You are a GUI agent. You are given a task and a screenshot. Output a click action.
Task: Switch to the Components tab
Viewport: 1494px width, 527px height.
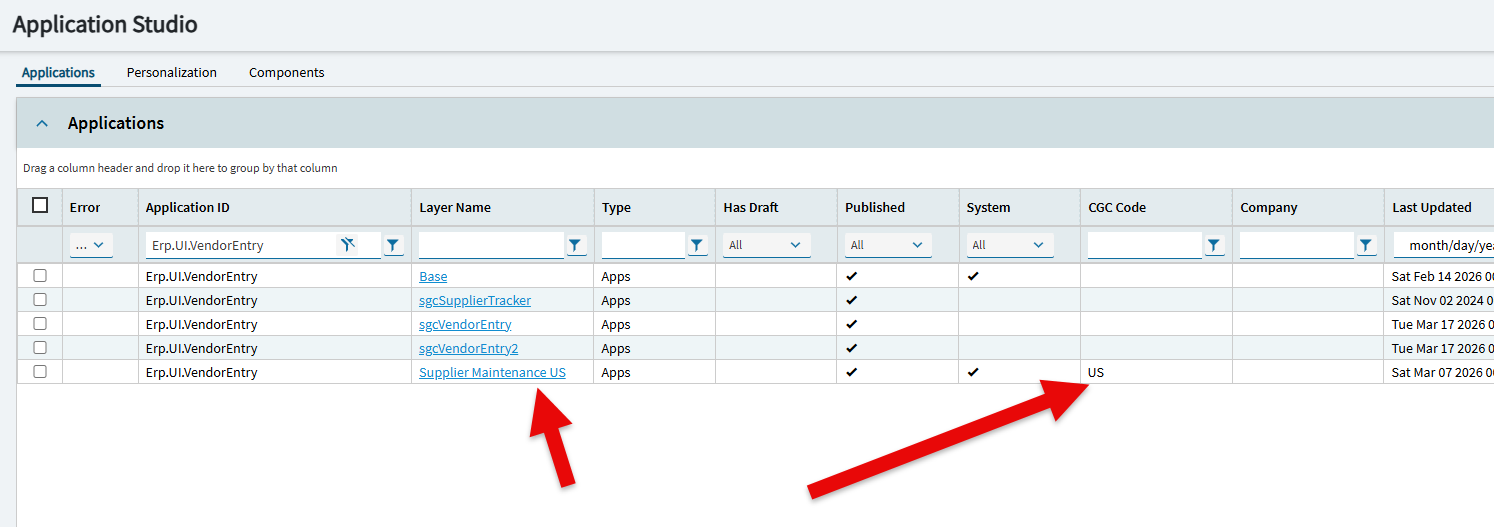(x=287, y=72)
